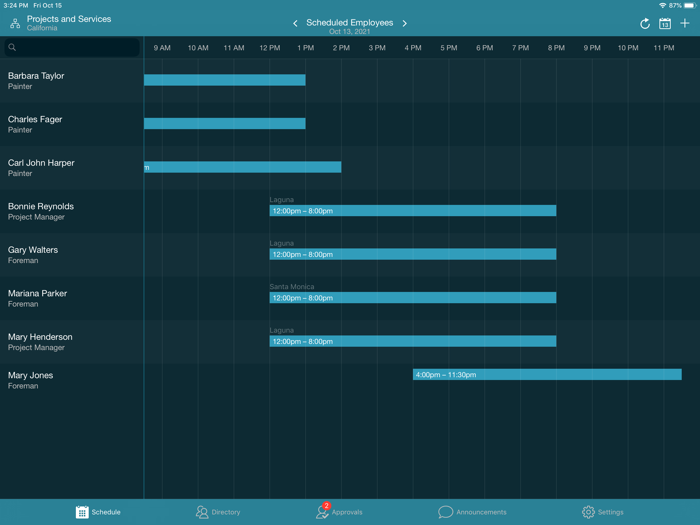The image size is (700, 525).
Task: Click the 11 PM time column header
Action: tap(664, 48)
